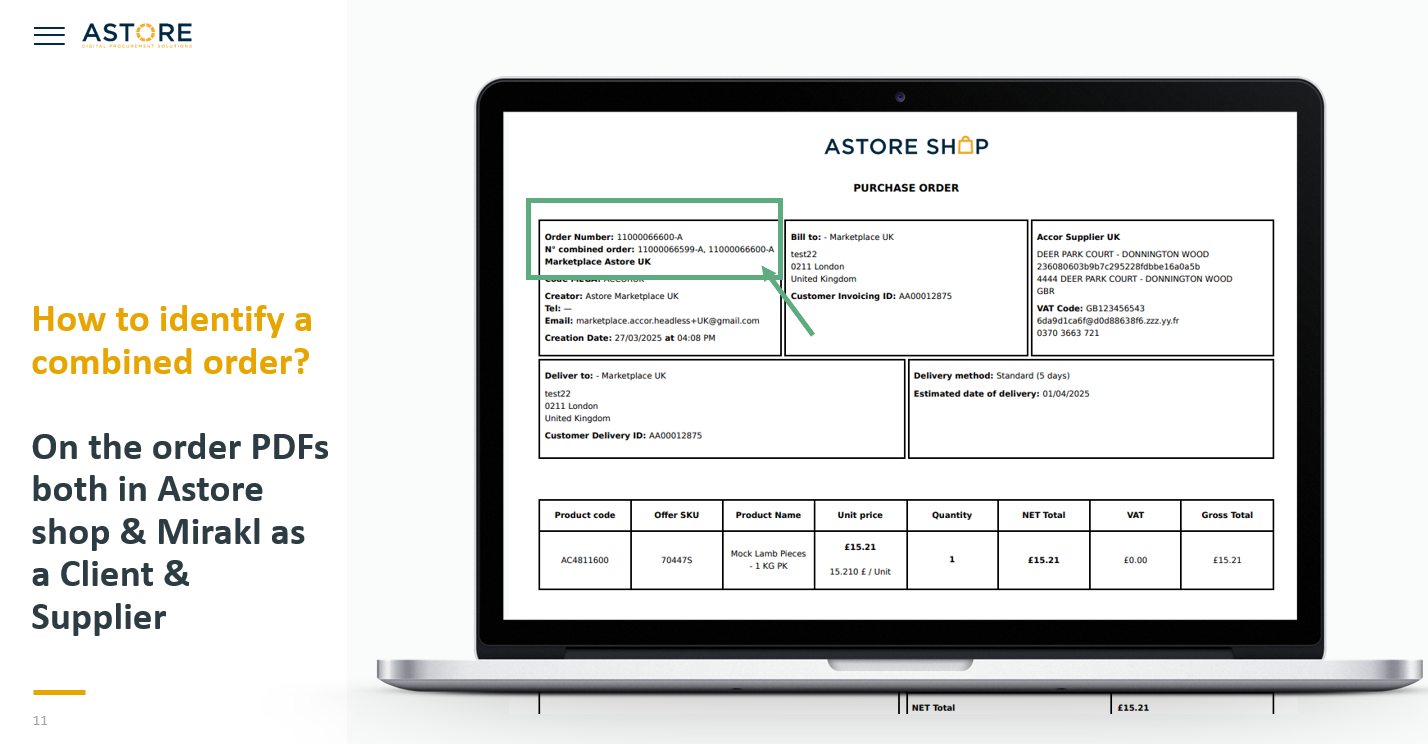The image size is (1428, 744).
Task: Select Creation Date 27/03/2025 at 04:08 PM
Action: coord(630,338)
